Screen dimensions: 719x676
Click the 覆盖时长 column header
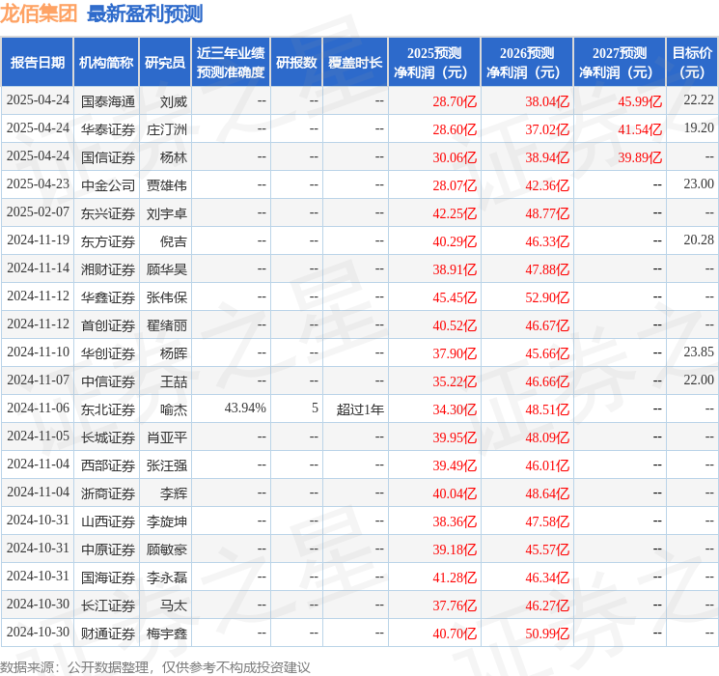tap(355, 62)
